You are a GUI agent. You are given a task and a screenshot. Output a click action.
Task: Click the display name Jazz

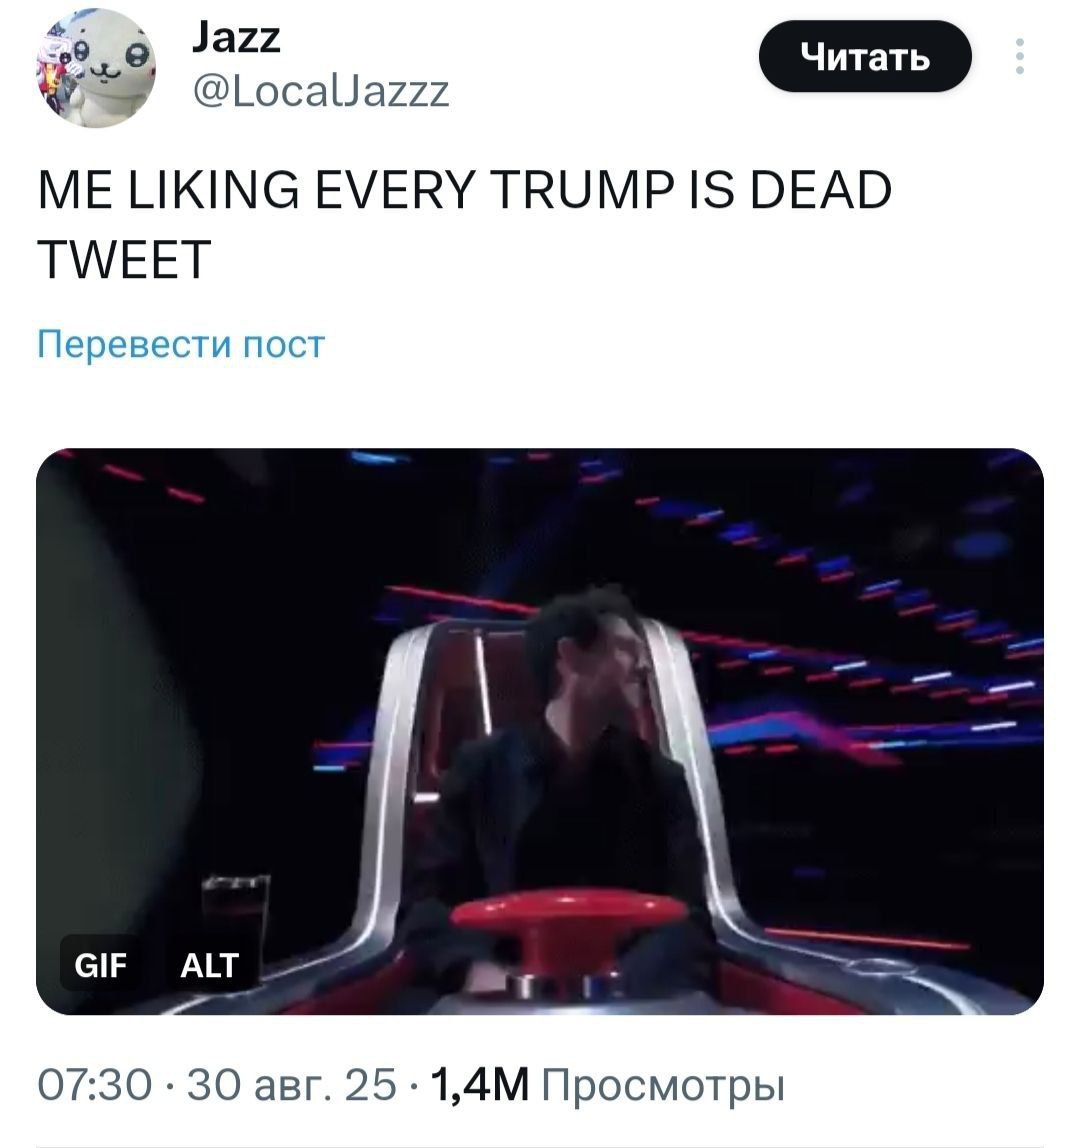pos(236,38)
